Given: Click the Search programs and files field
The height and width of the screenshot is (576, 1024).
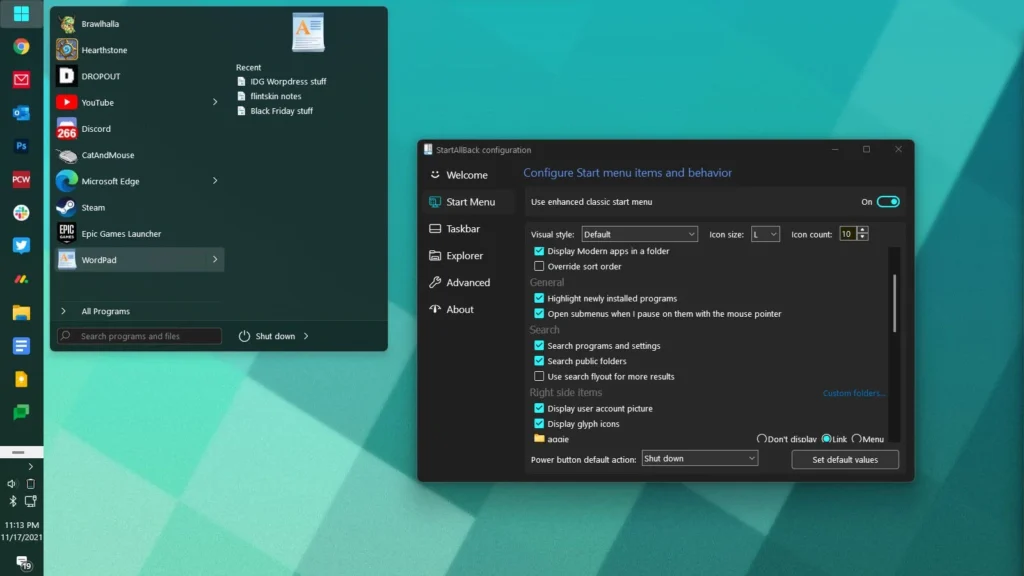Looking at the screenshot, I should [140, 336].
